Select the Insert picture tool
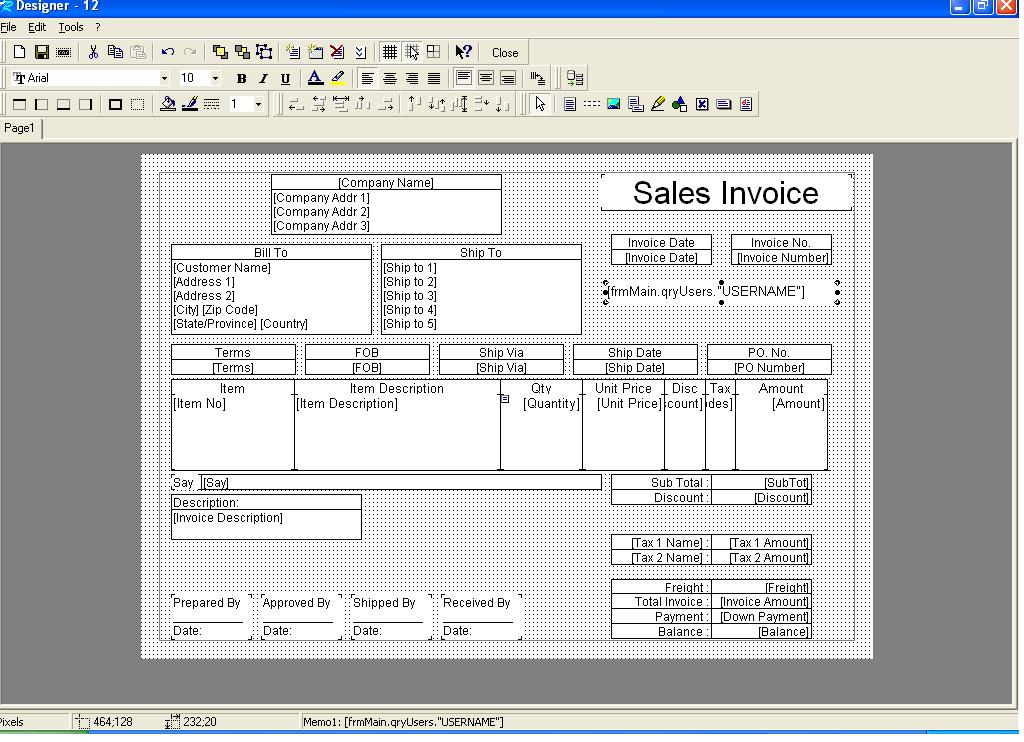This screenshot has width=1024, height=742. [613, 104]
